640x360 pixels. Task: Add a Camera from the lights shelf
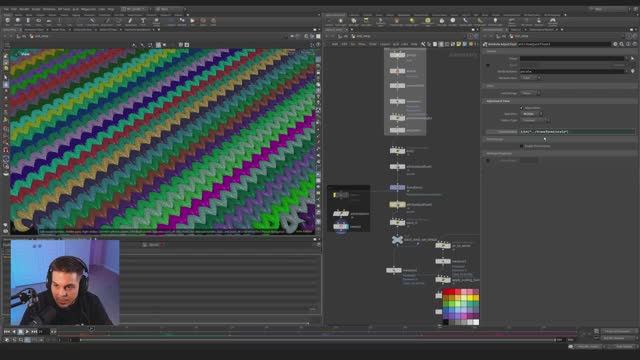pos(328,21)
